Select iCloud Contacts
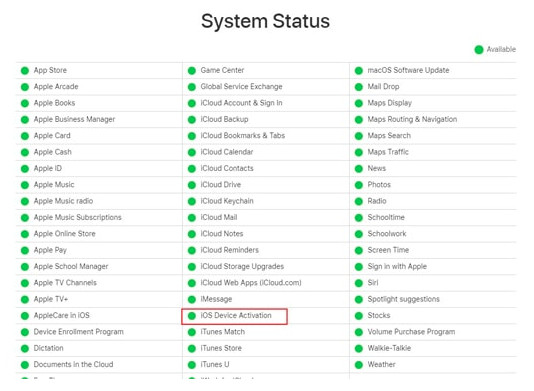This screenshot has height=391, width=534. tap(227, 168)
